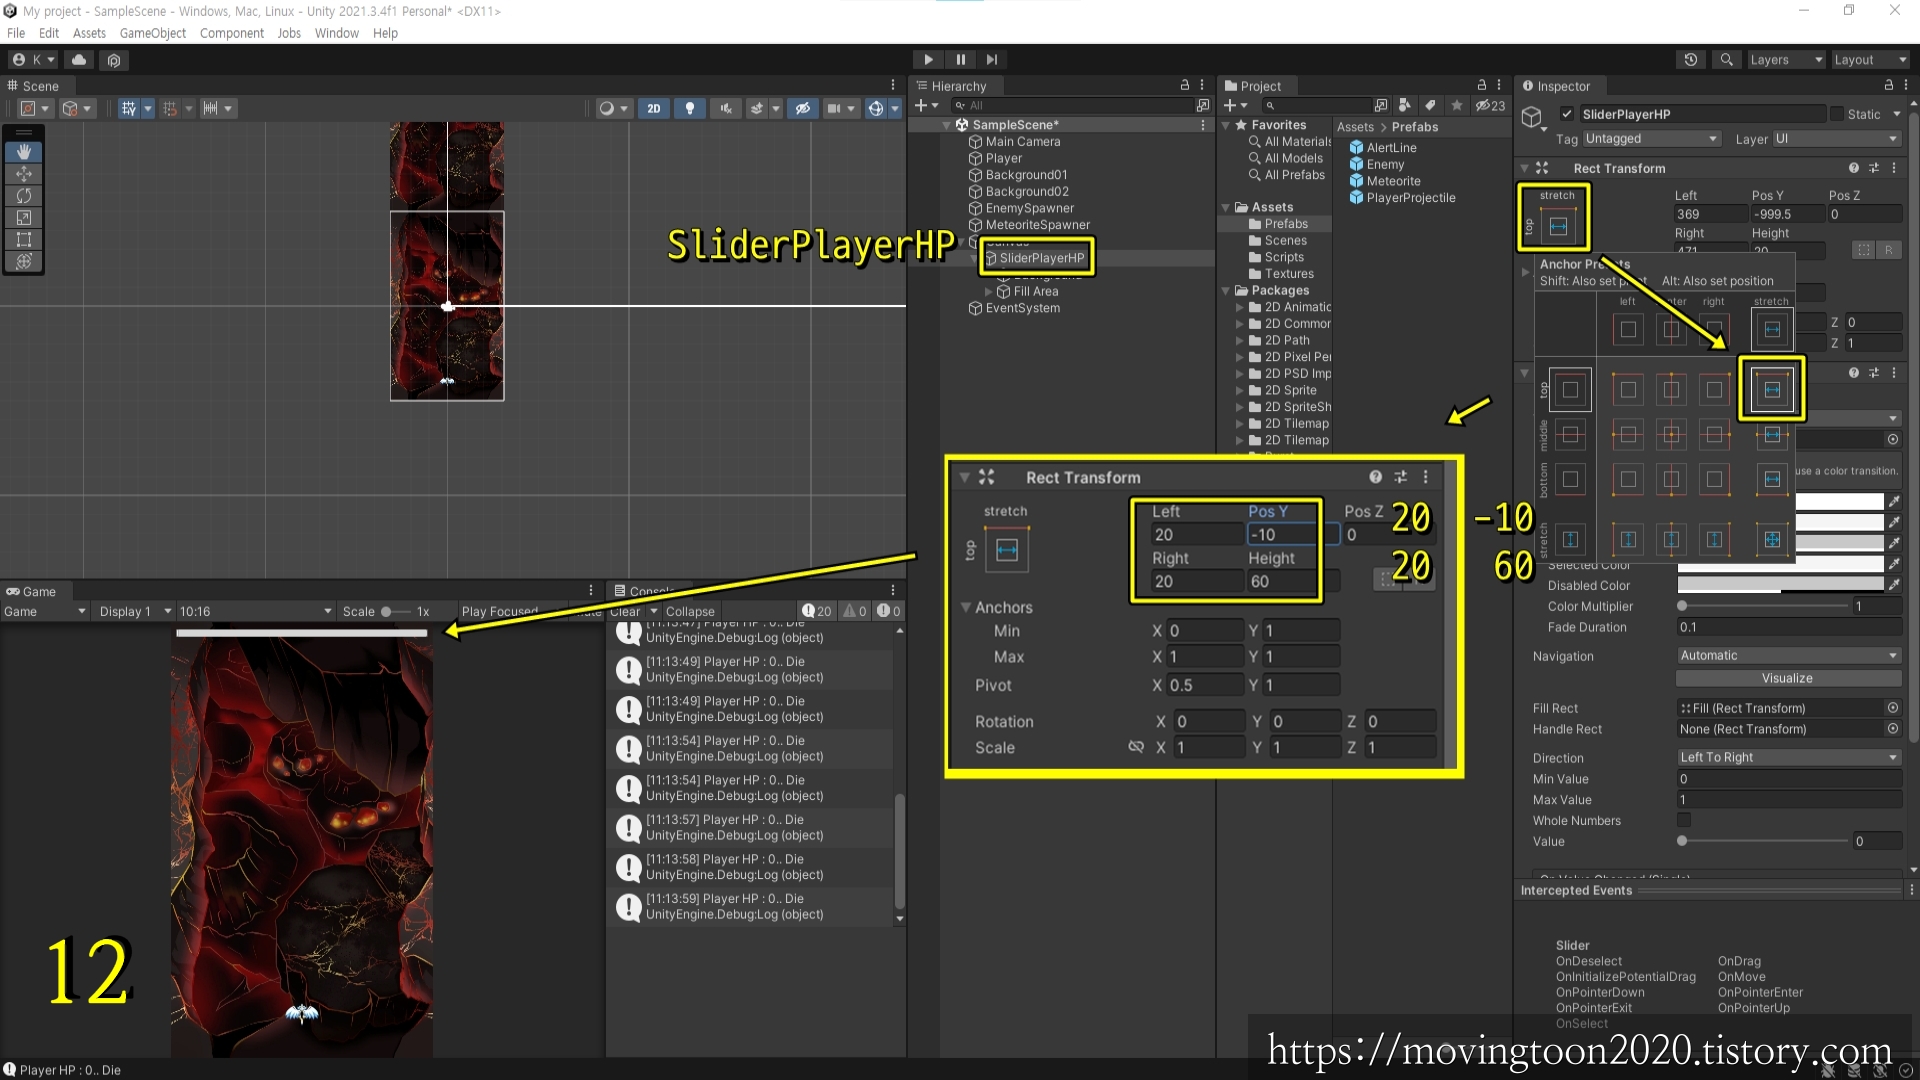Select the Prefabs folder in Assets
The width and height of the screenshot is (1920, 1080).
1285,224
